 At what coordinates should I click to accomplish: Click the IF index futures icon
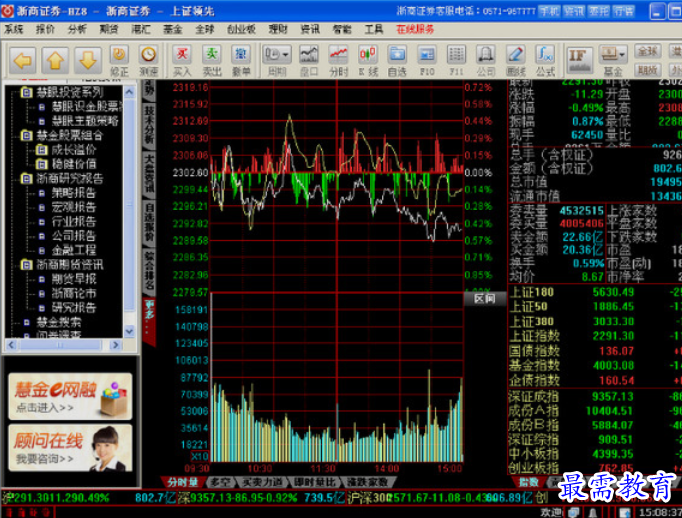click(x=580, y=60)
